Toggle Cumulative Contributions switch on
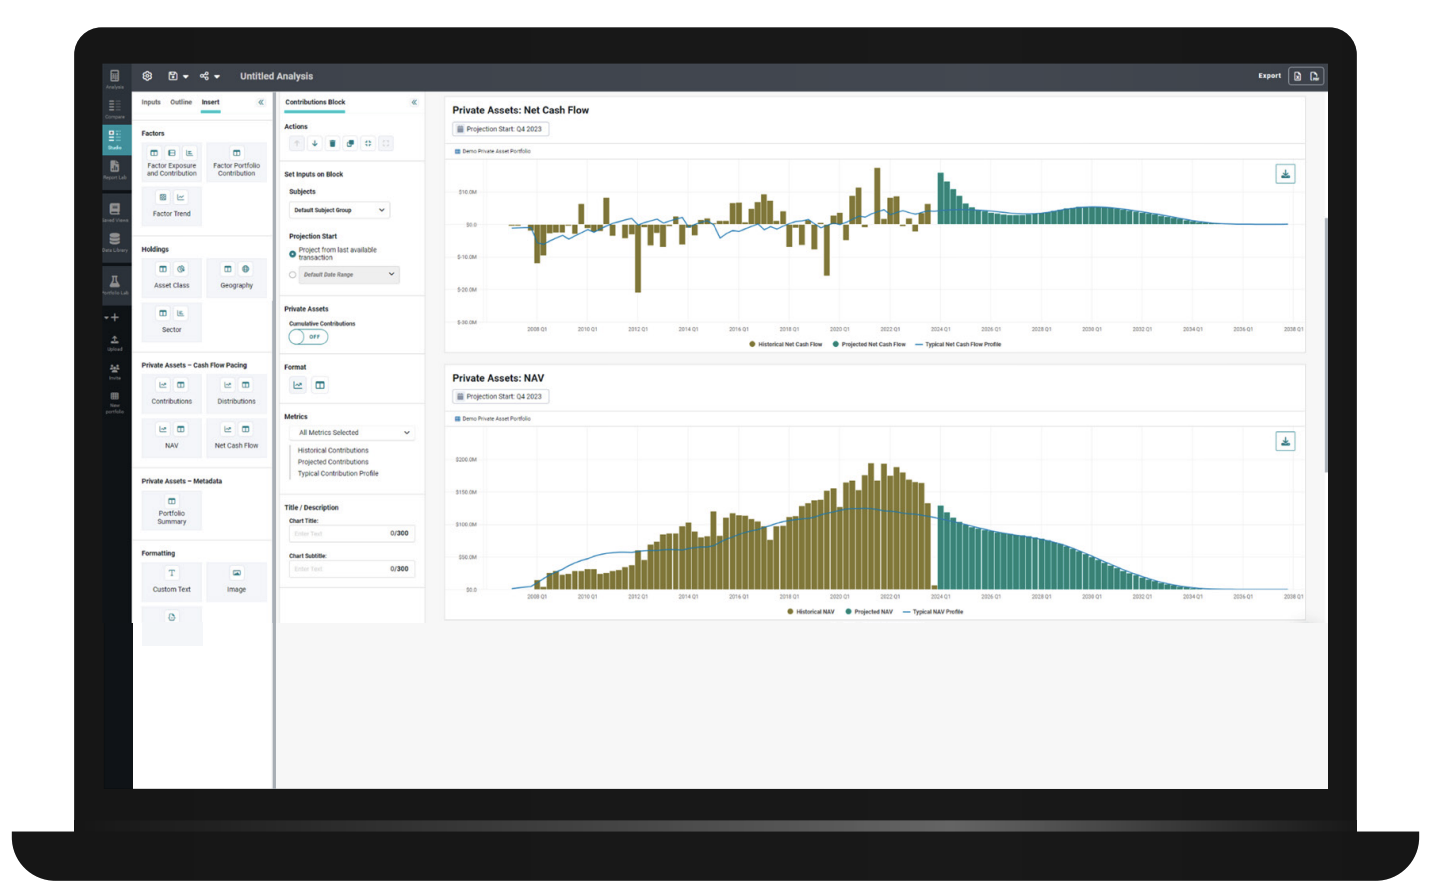Screen dimensions: 1438x892 tap(308, 337)
